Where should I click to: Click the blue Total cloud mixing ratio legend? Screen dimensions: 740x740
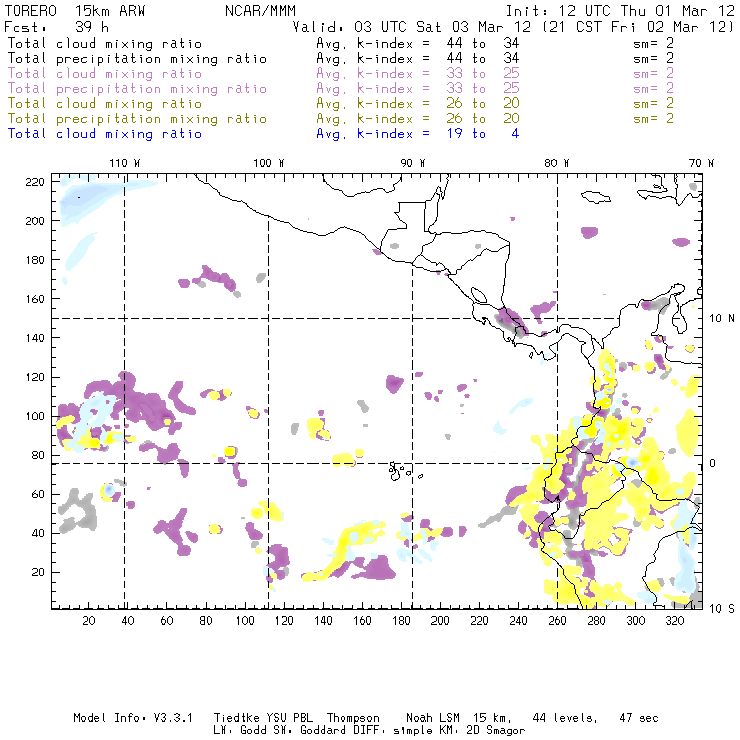[105, 134]
